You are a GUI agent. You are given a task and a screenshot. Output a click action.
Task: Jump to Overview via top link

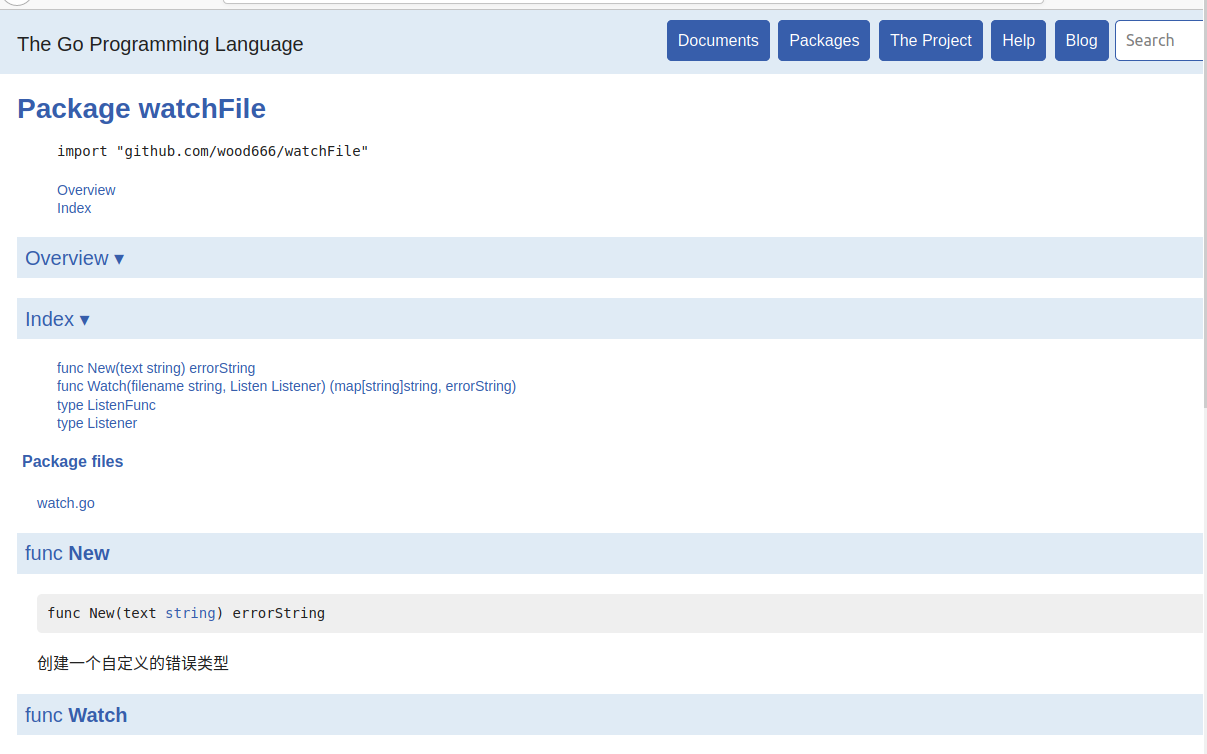click(86, 190)
